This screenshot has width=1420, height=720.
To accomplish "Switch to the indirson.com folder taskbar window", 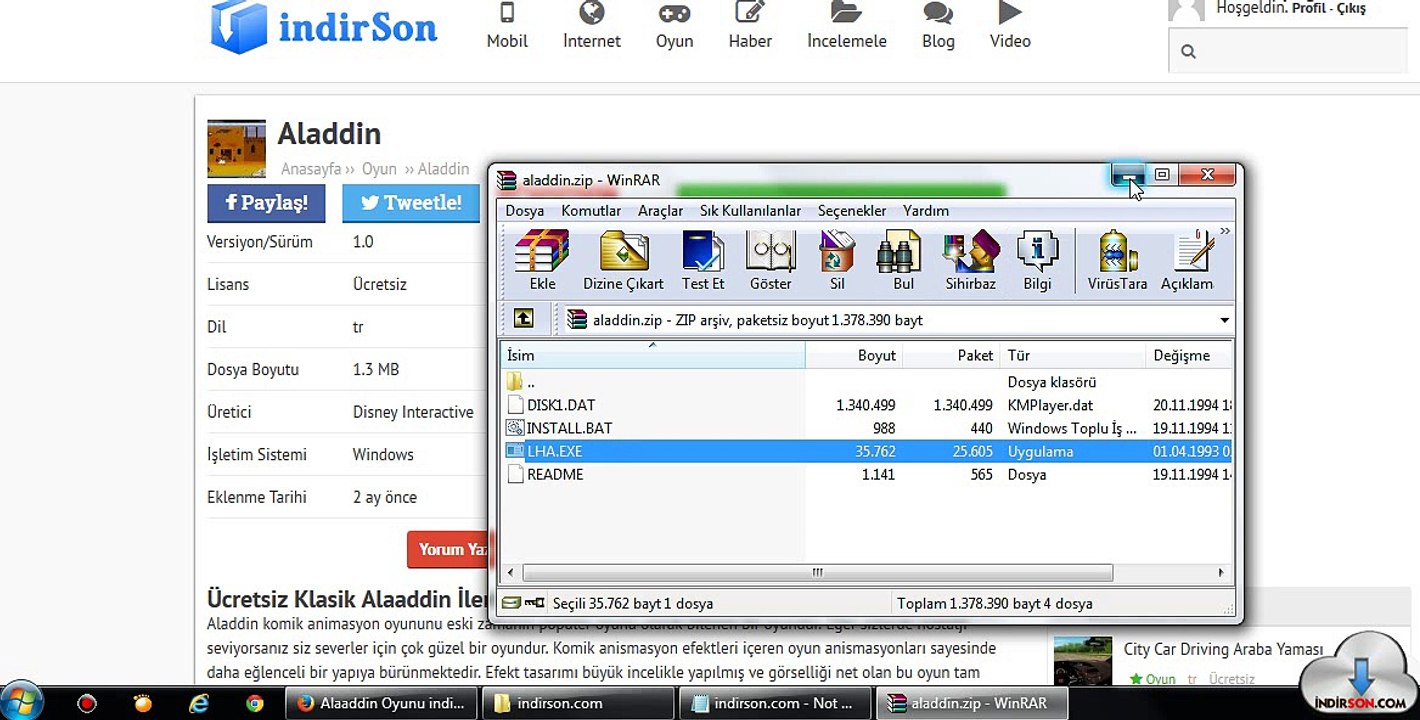I will [578, 703].
